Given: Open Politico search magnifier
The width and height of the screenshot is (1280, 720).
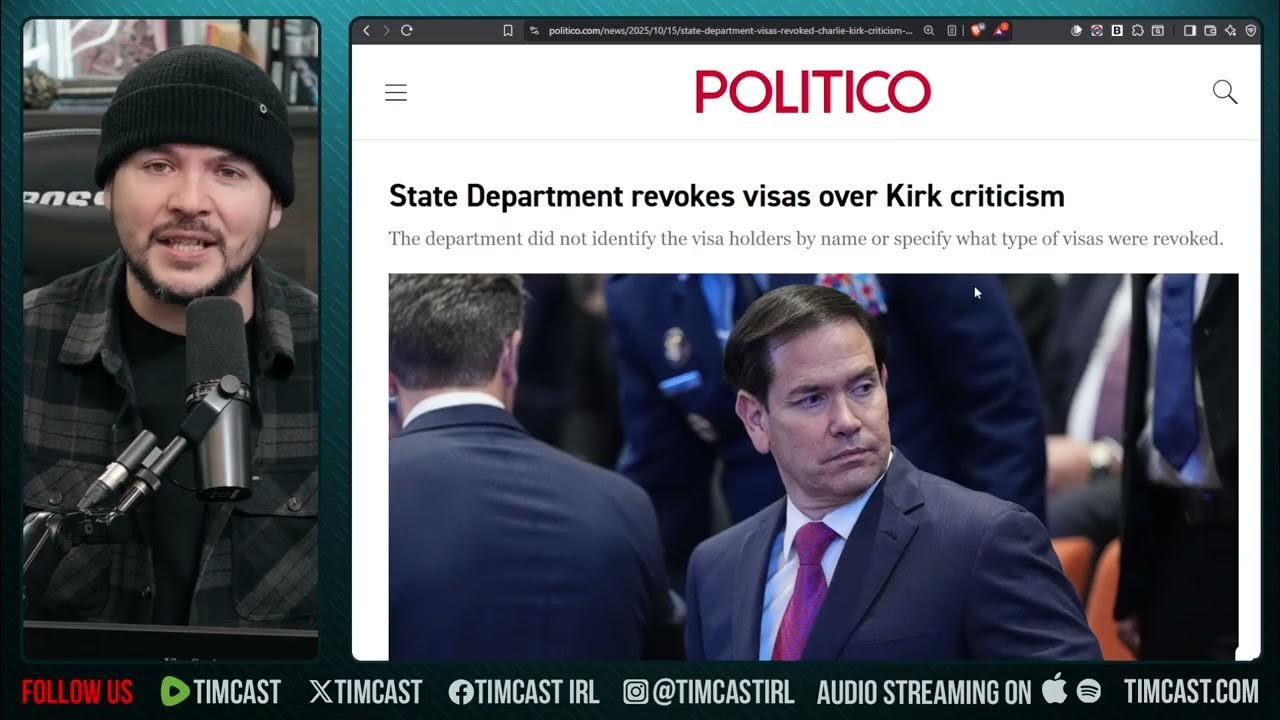Looking at the screenshot, I should (x=1225, y=93).
